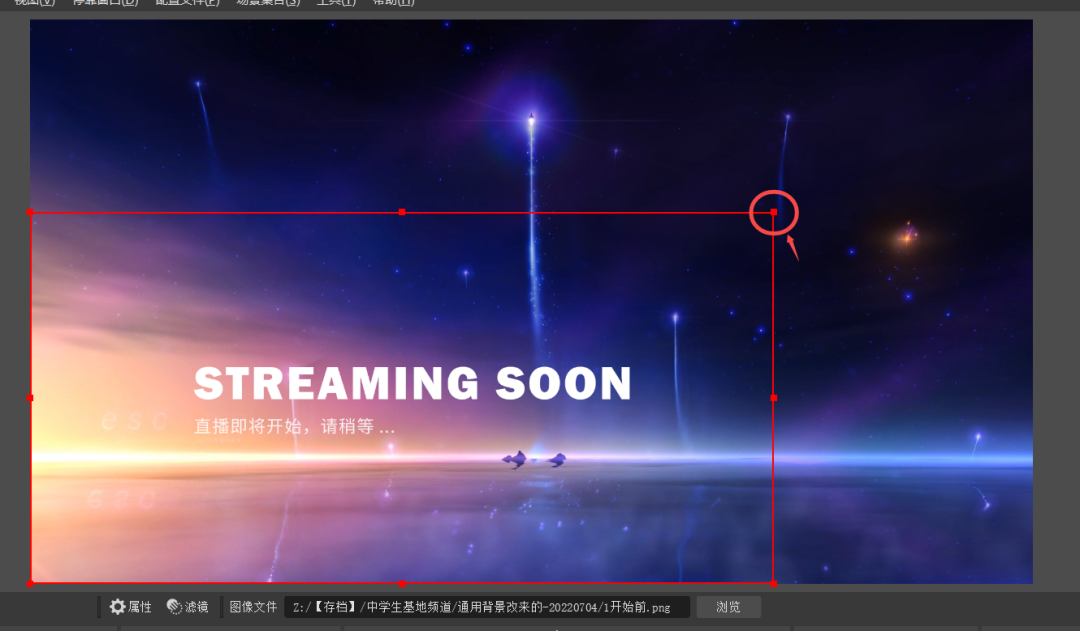Open the 视图(V) menu
Screen dimensions: 1080x631
pyautogui.click(x=34, y=3)
